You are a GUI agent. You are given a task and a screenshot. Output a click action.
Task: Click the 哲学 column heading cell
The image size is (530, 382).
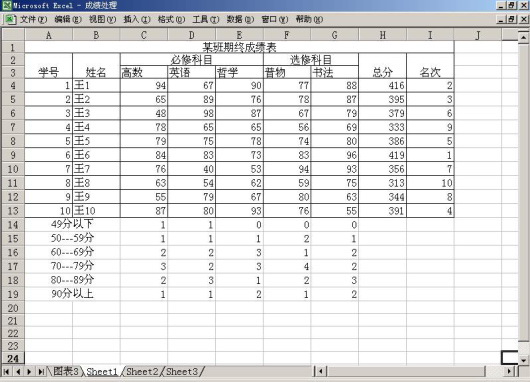coord(239,72)
